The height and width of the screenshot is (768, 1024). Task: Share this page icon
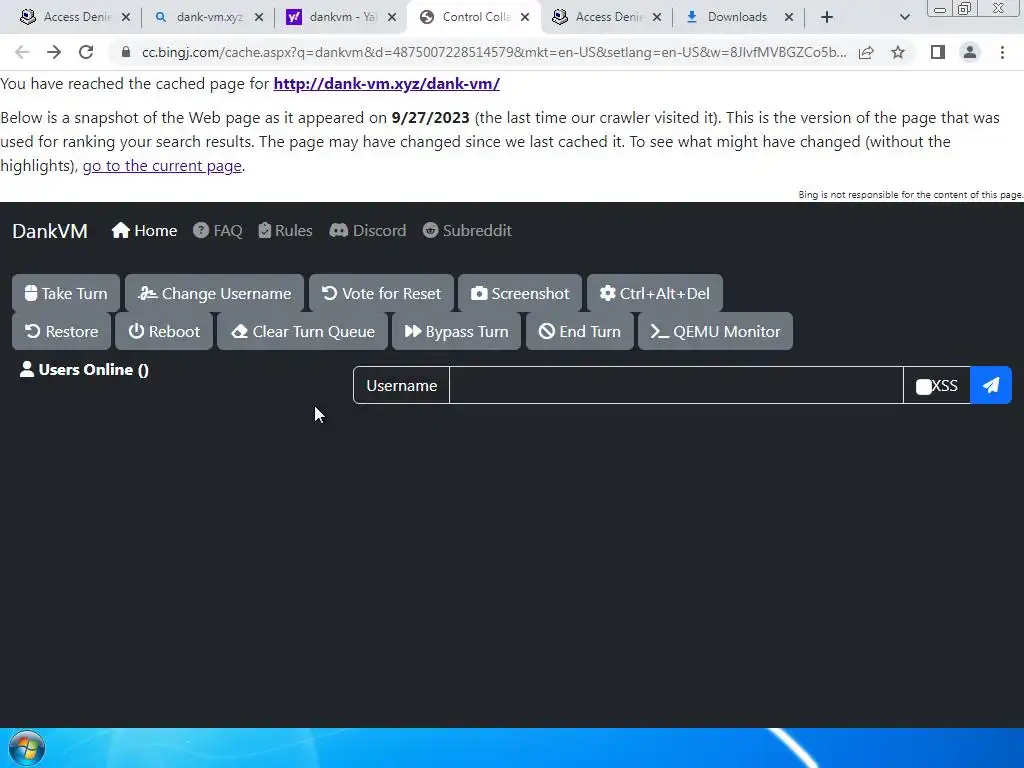(x=866, y=52)
